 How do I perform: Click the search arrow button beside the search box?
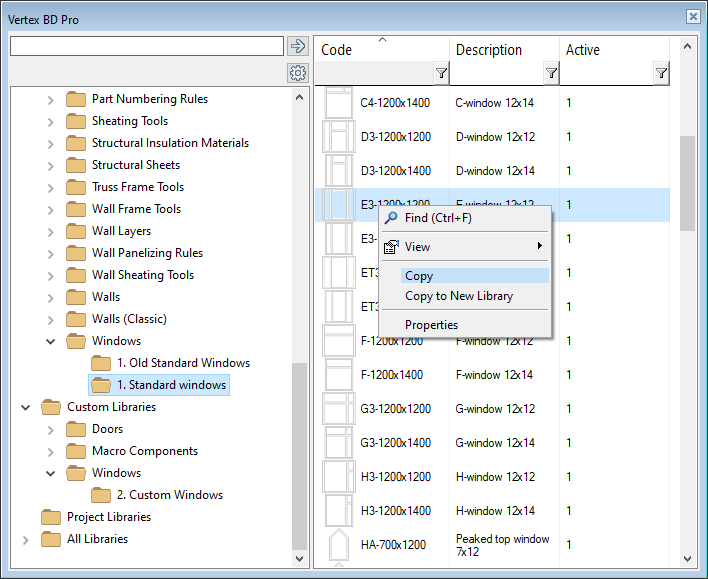click(297, 46)
